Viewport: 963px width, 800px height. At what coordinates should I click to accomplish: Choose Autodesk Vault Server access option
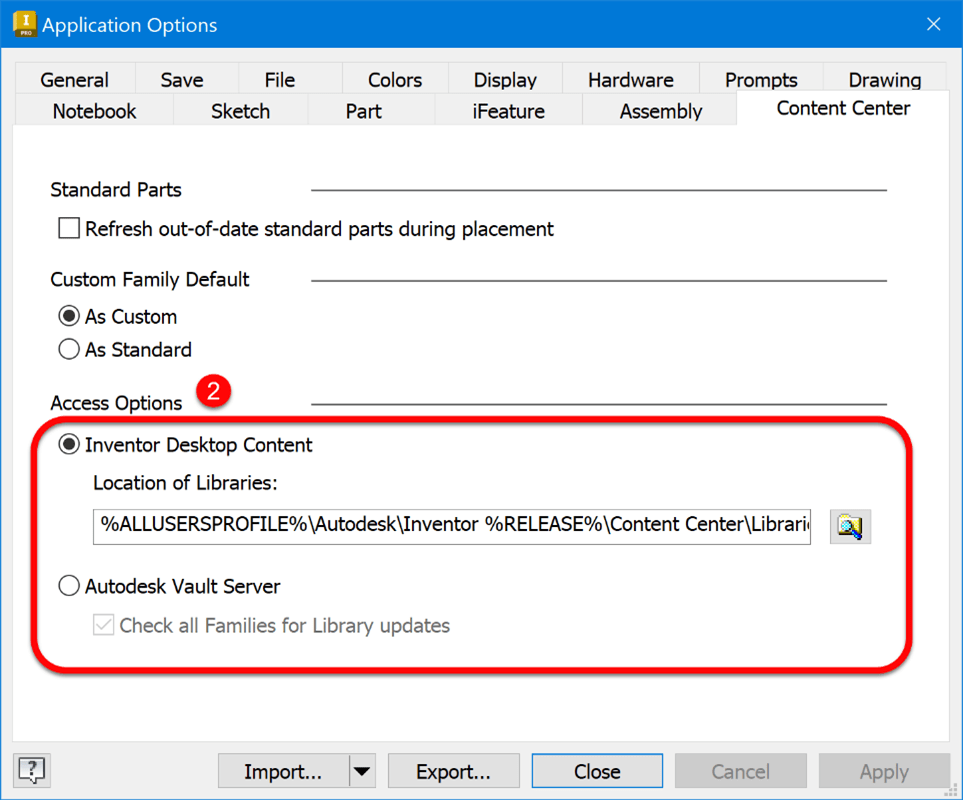(x=69, y=586)
